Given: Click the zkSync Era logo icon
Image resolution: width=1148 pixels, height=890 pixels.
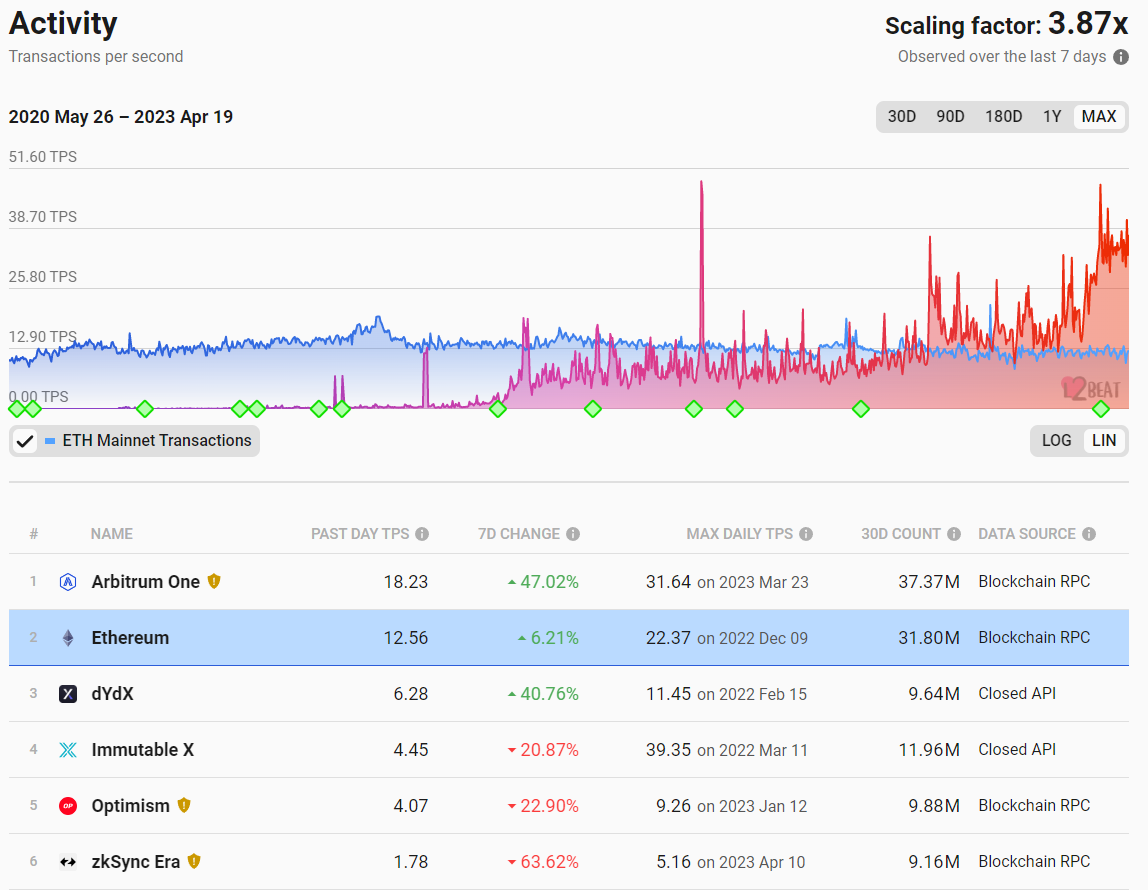Looking at the screenshot, I should click(x=67, y=861).
